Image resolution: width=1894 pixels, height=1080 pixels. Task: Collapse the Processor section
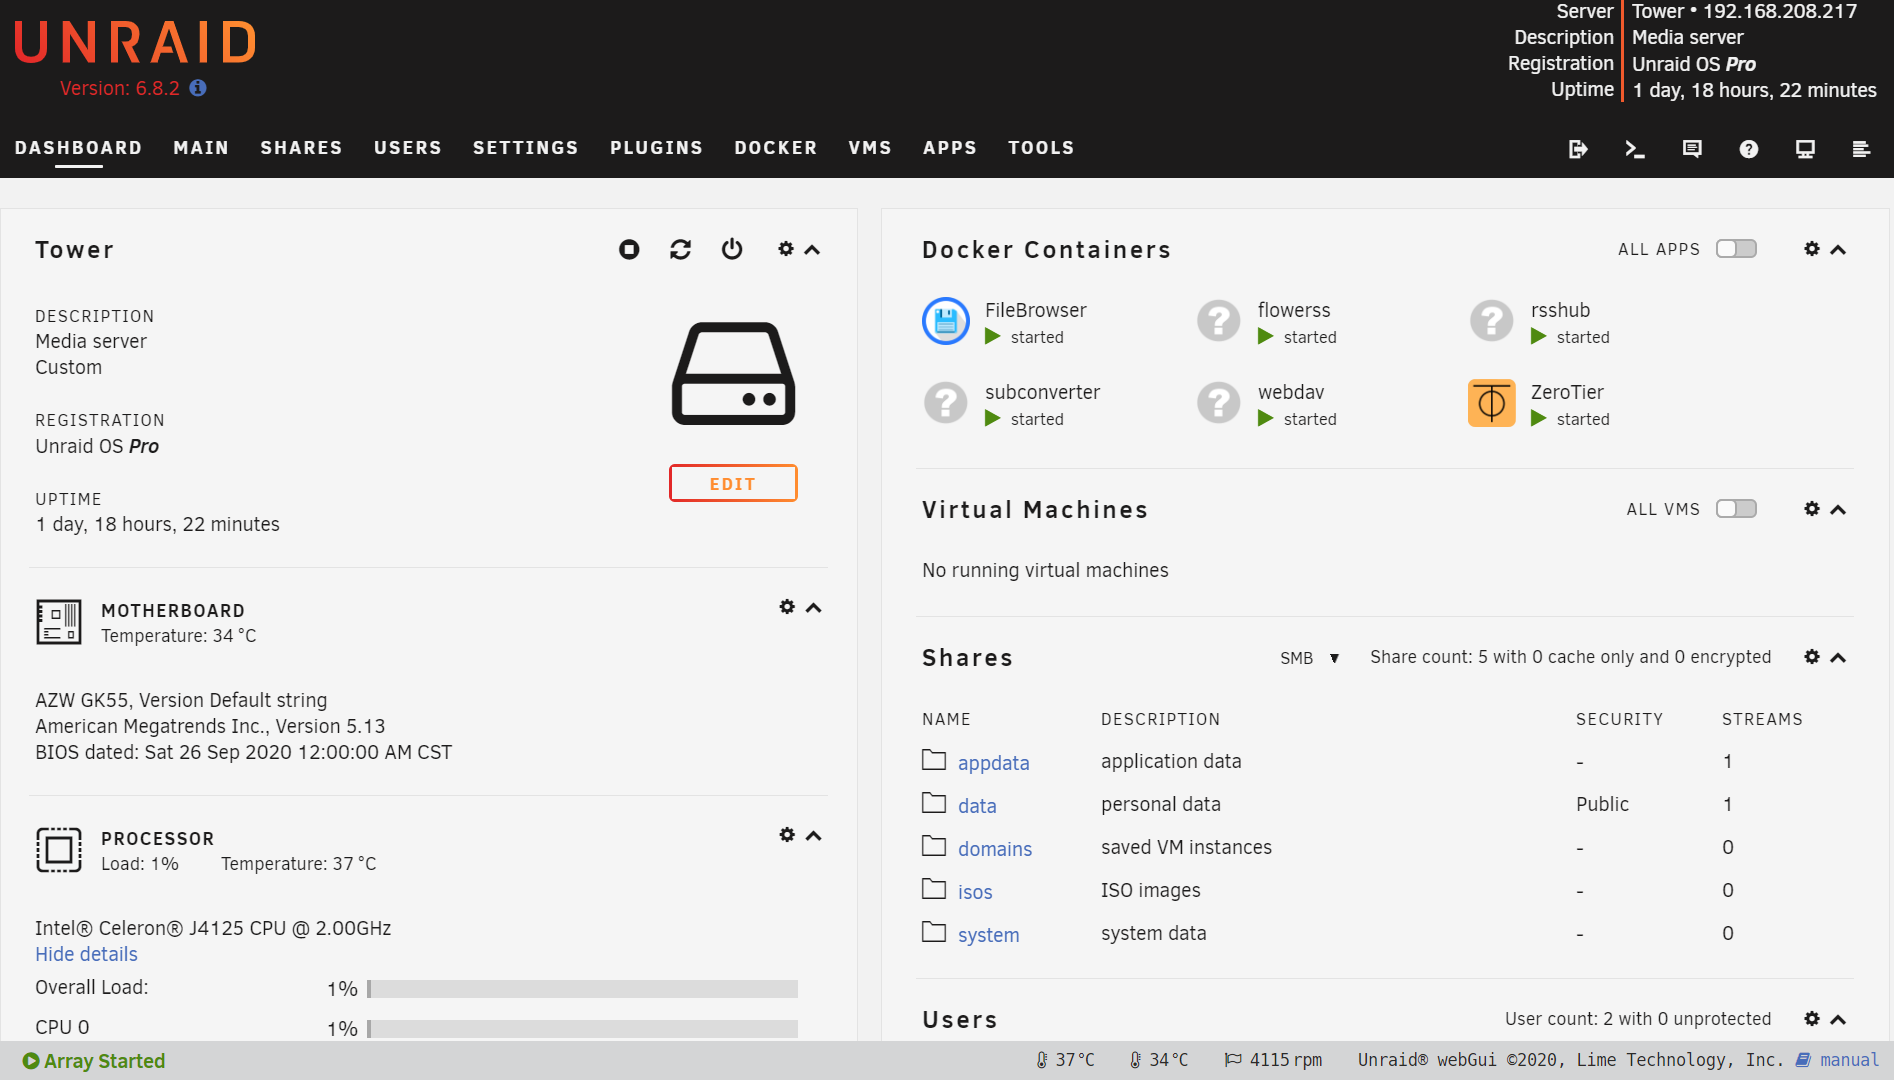813,836
